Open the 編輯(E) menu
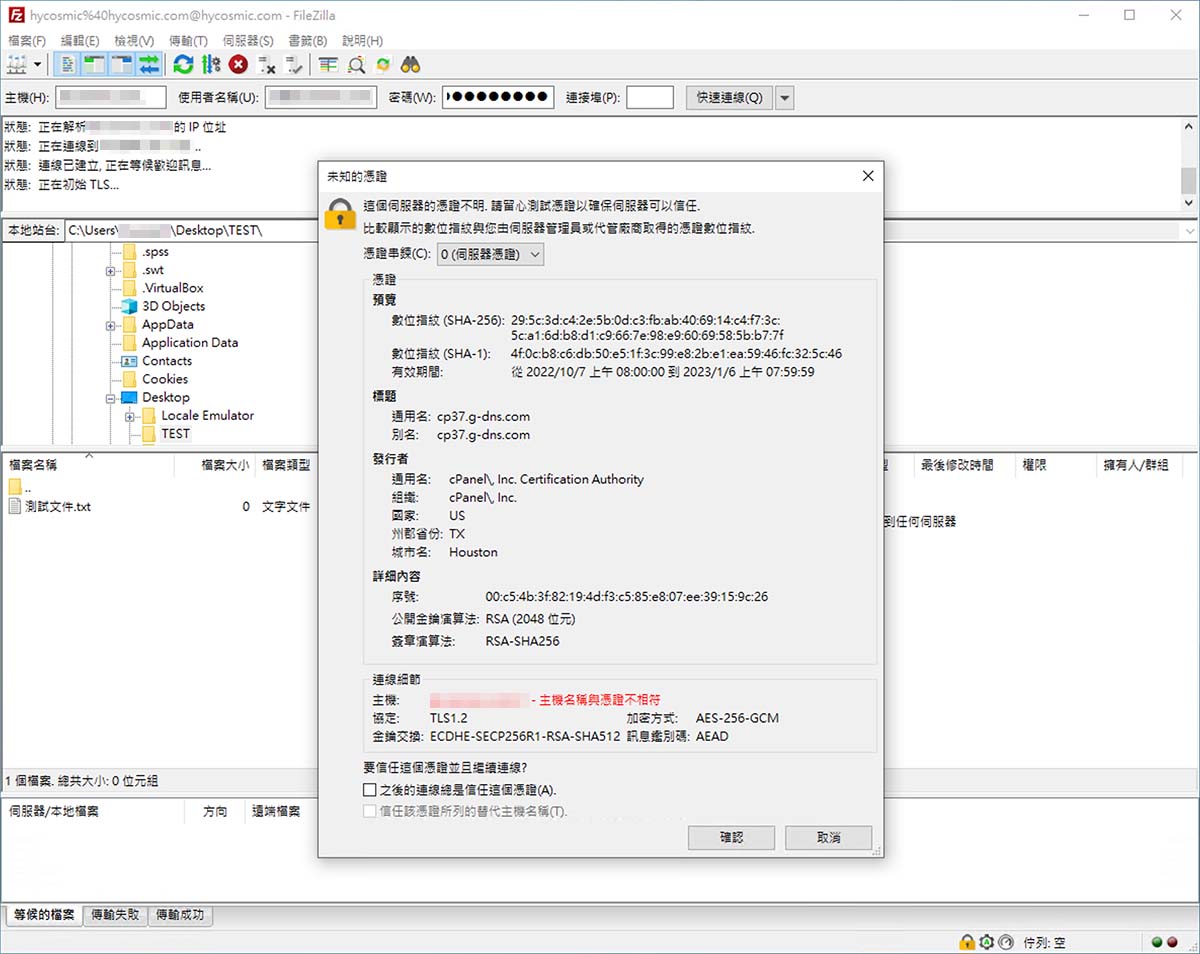Image resolution: width=1200 pixels, height=954 pixels. pos(80,41)
